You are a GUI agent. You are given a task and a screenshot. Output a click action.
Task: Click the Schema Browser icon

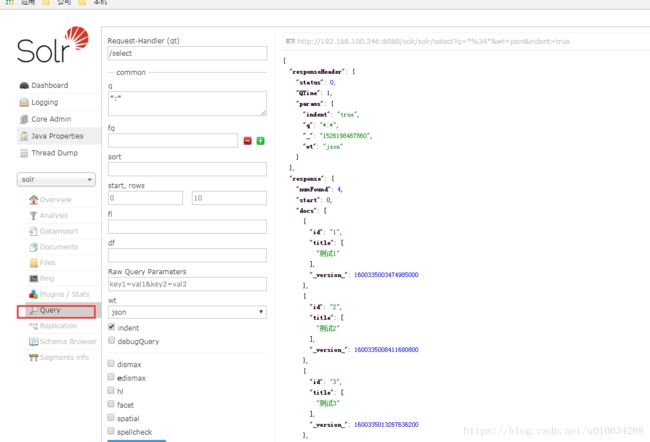pyautogui.click(x=34, y=342)
